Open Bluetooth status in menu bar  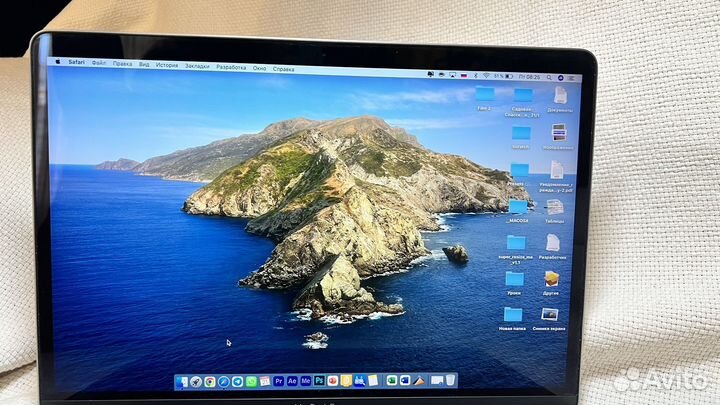click(476, 76)
